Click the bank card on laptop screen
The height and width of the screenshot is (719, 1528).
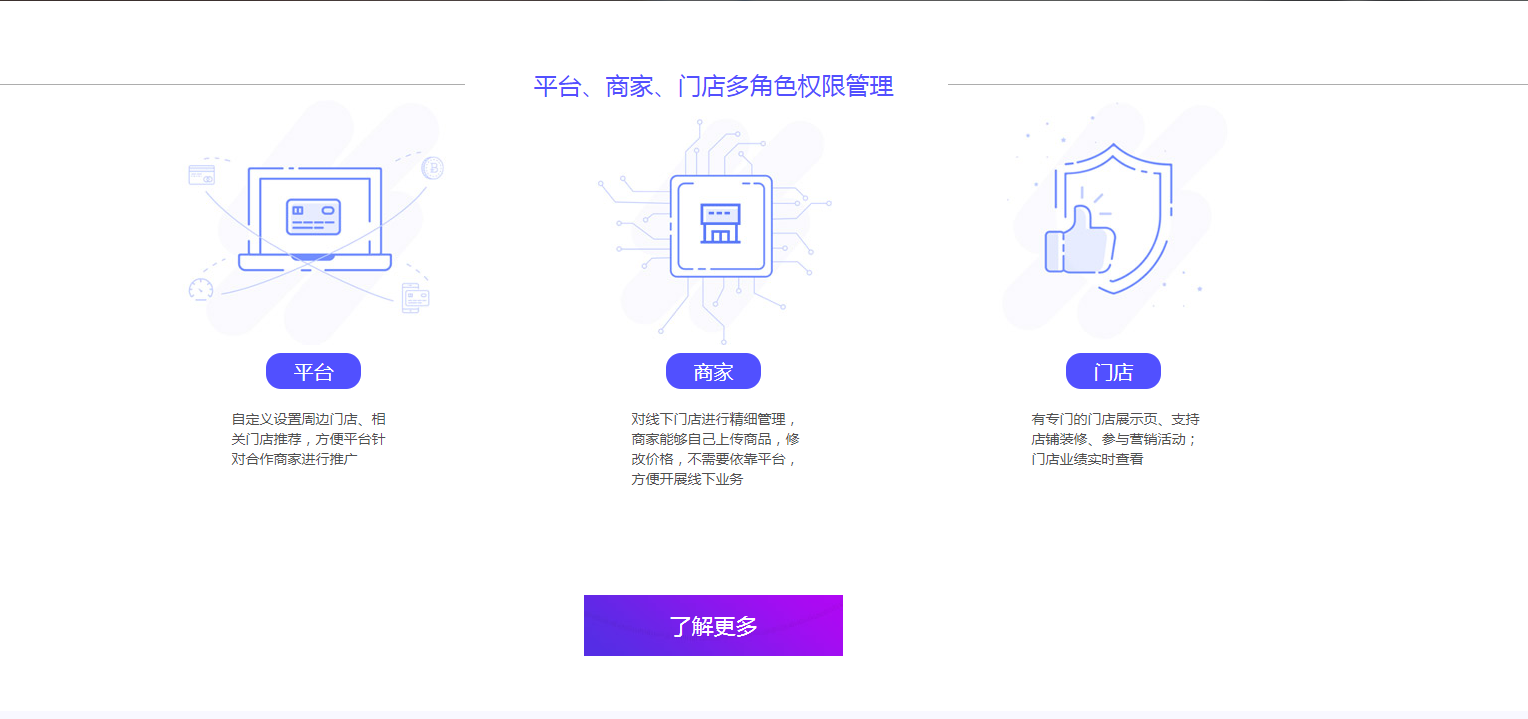(x=314, y=217)
